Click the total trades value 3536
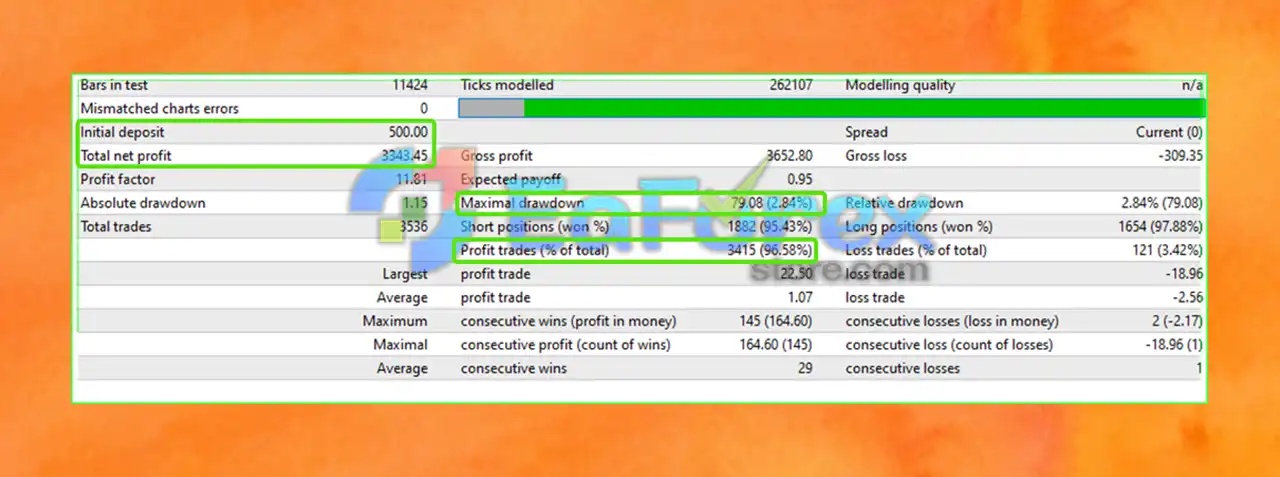The width and height of the screenshot is (1280, 477). point(413,227)
